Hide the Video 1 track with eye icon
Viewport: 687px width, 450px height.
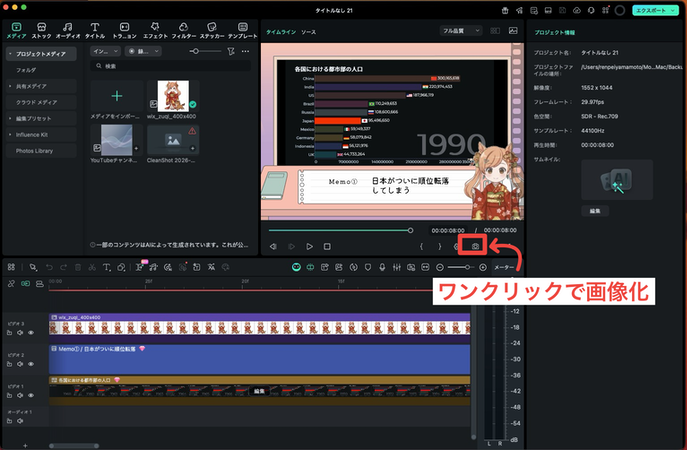[x=31, y=395]
